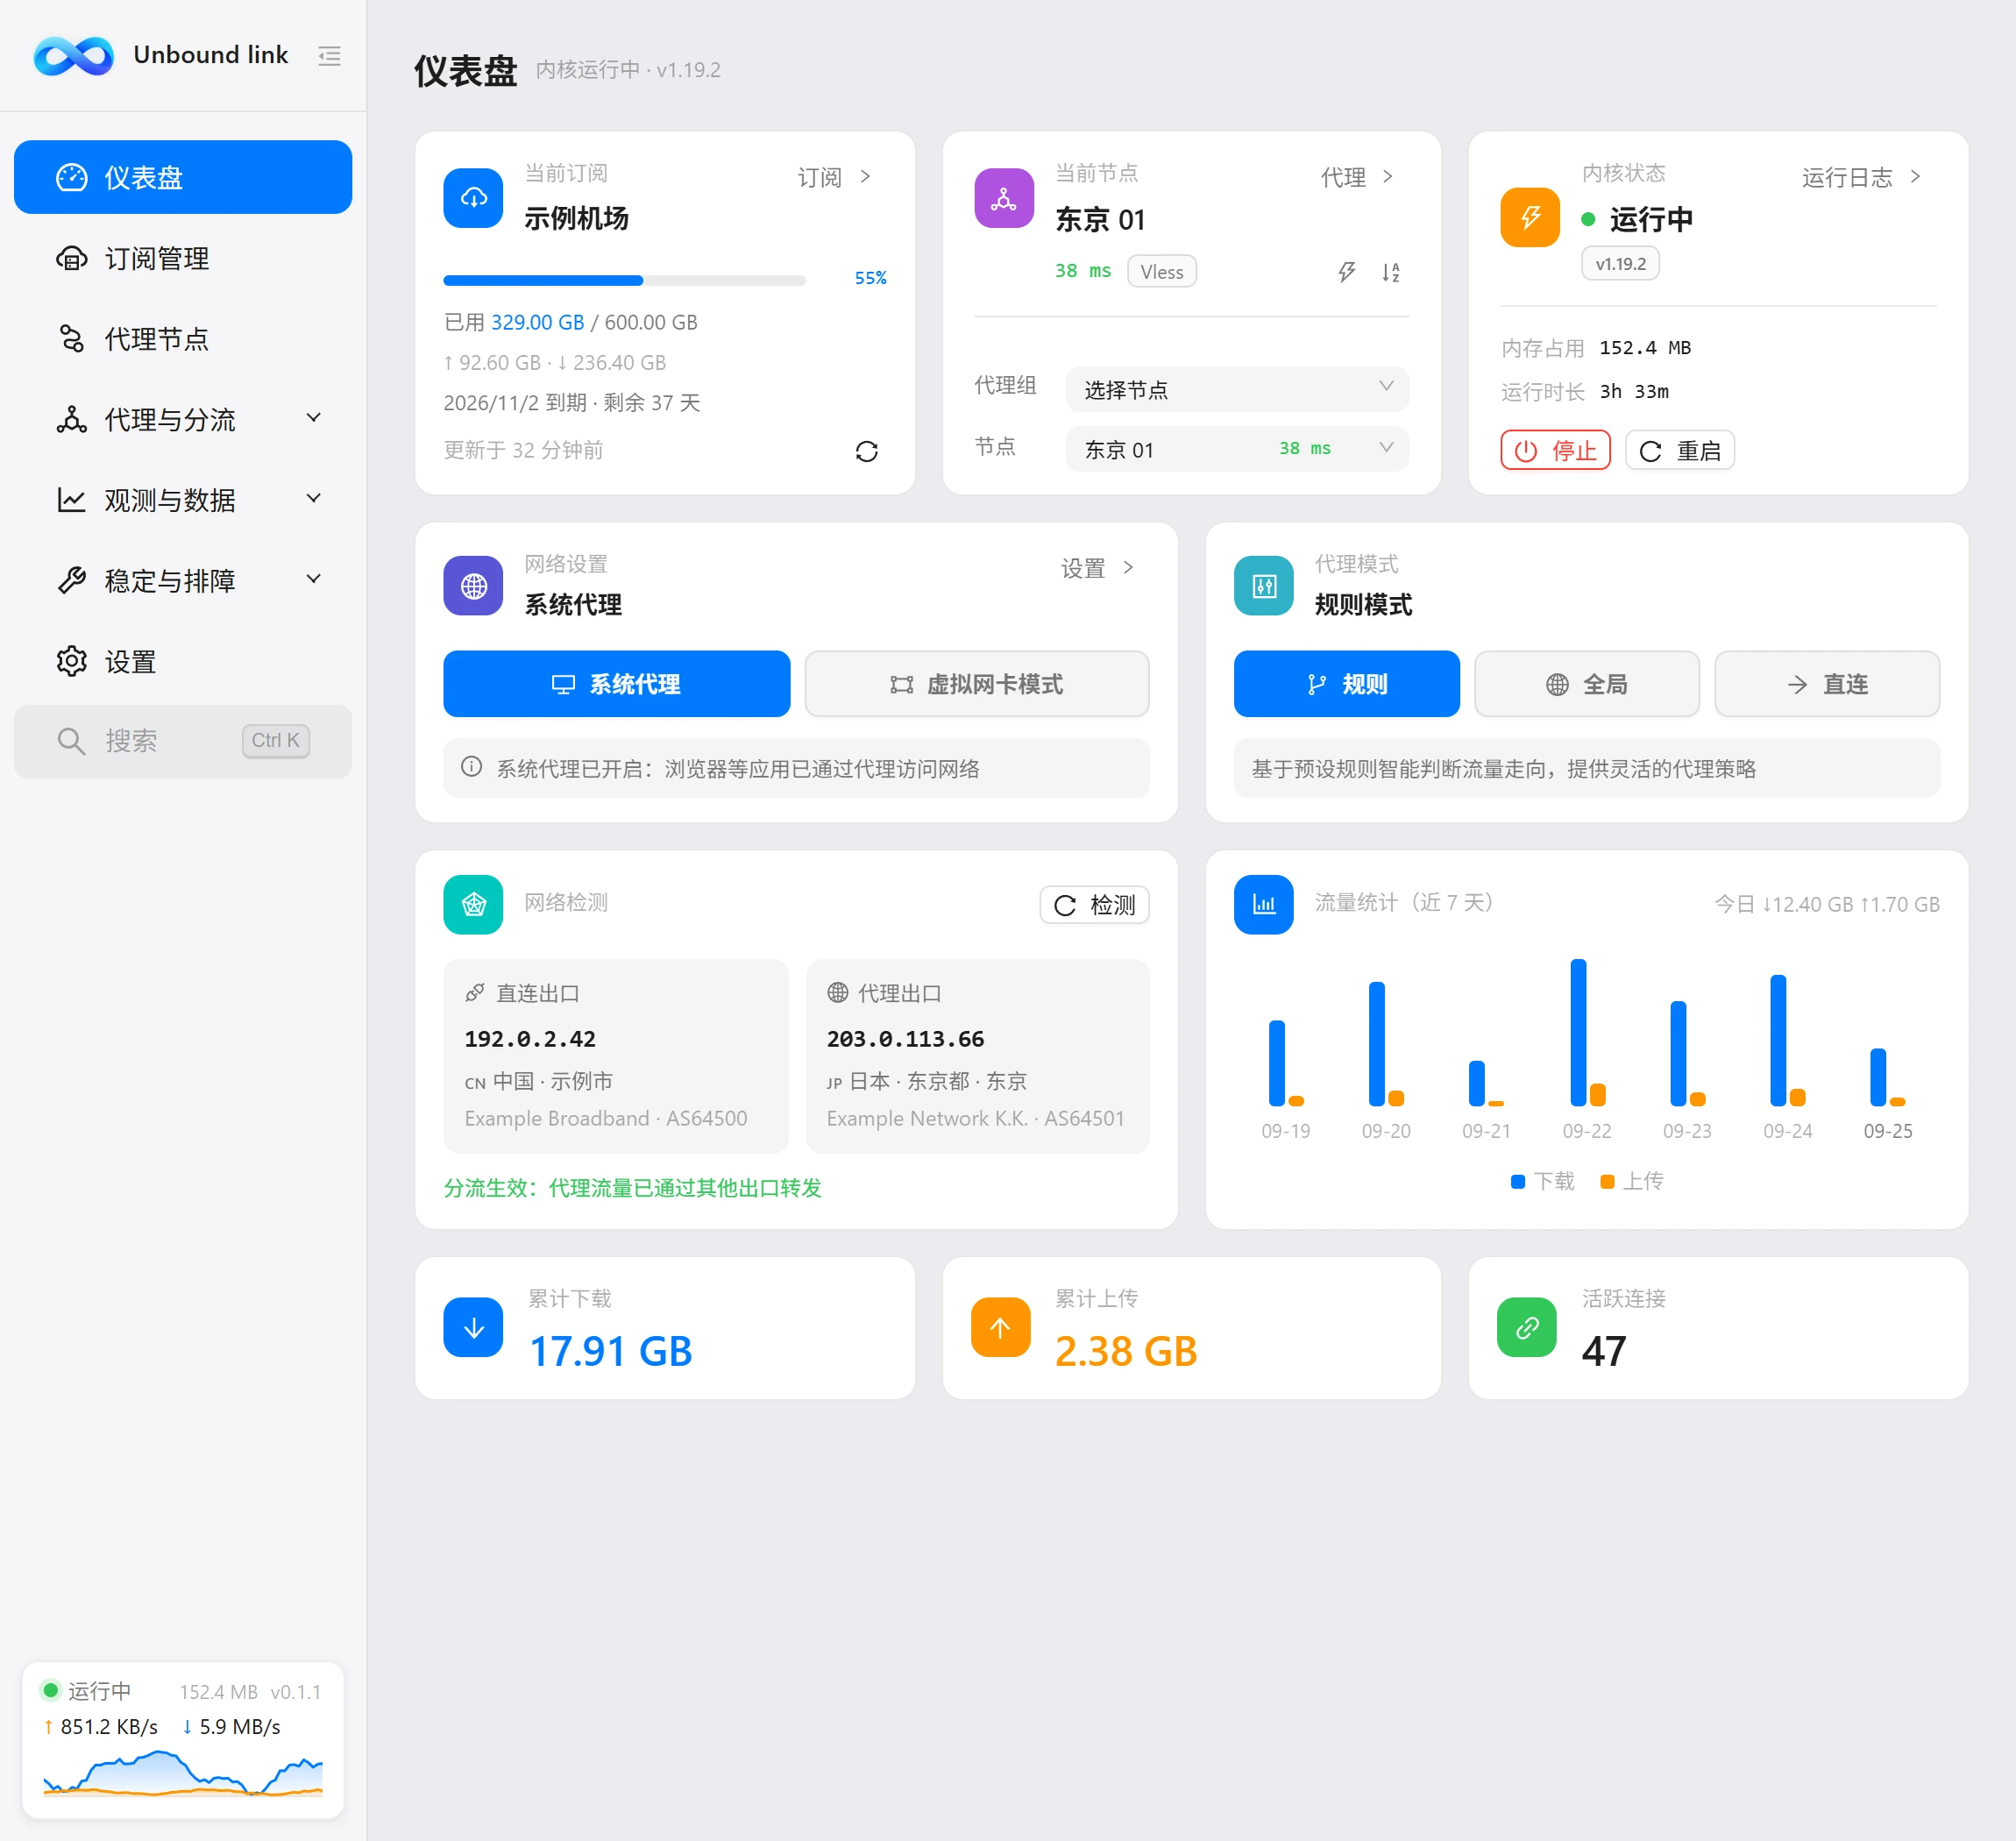This screenshot has height=1841, width=2016.
Task: Click the subscription usage progress bar
Action: coord(625,280)
